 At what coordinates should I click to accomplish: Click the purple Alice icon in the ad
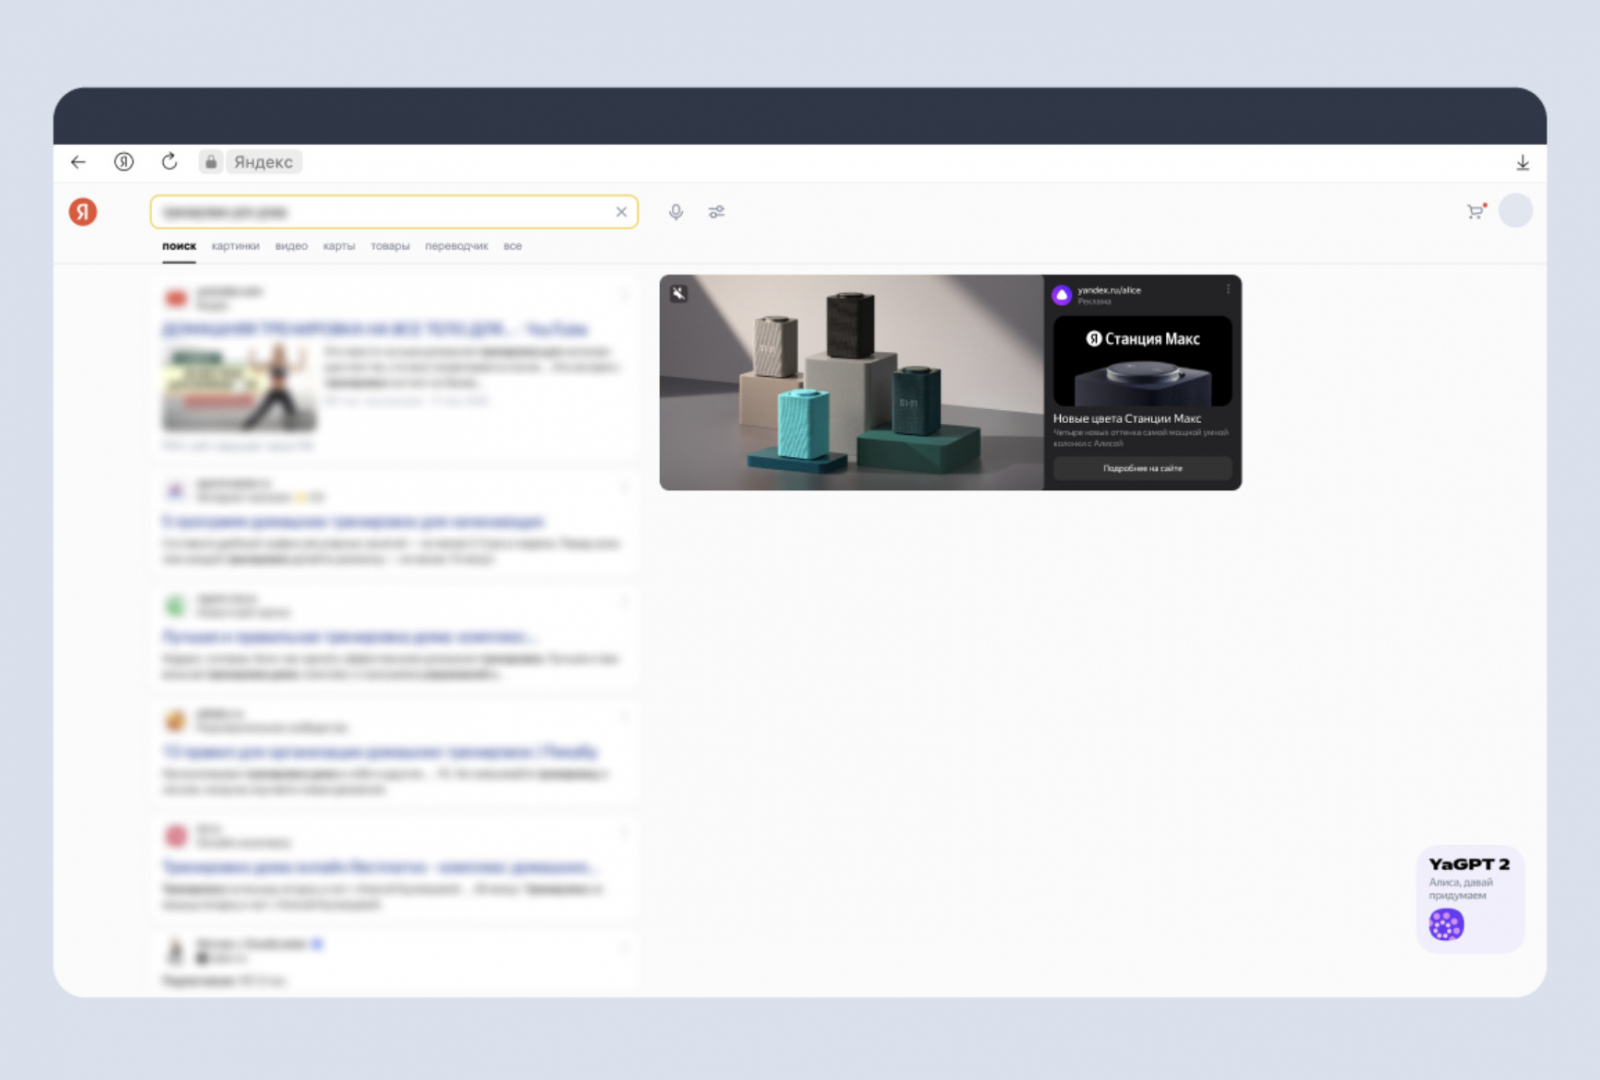coord(1062,295)
